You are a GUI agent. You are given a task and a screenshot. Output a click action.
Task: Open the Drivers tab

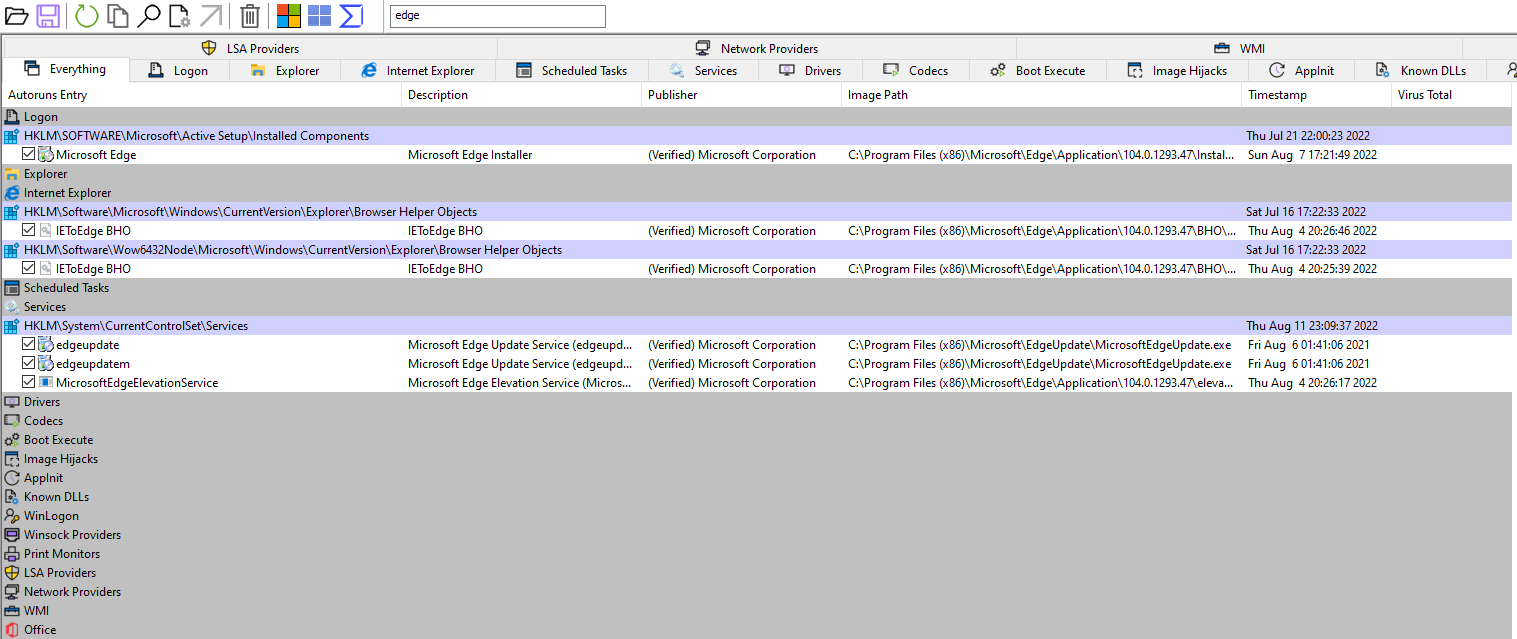coord(810,70)
